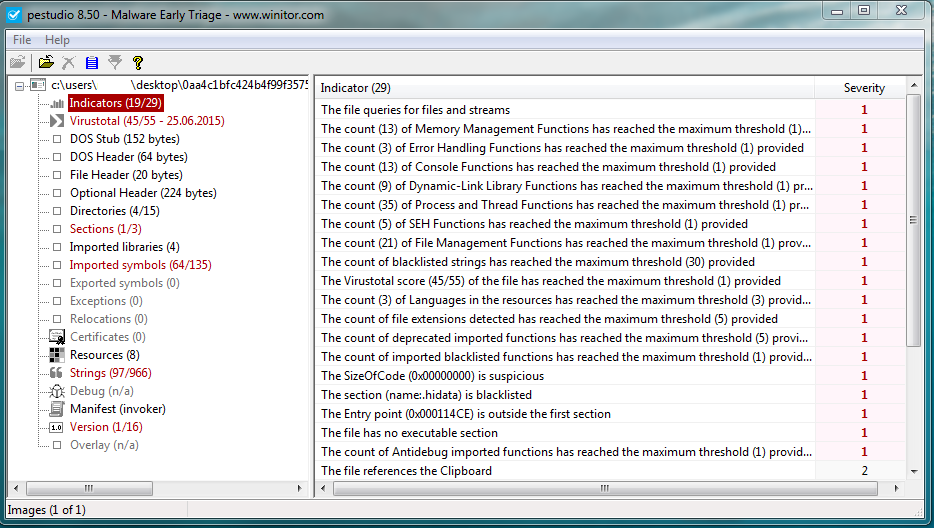934x528 pixels.
Task: Open help via yellow question mark icon
Action: [x=138, y=62]
